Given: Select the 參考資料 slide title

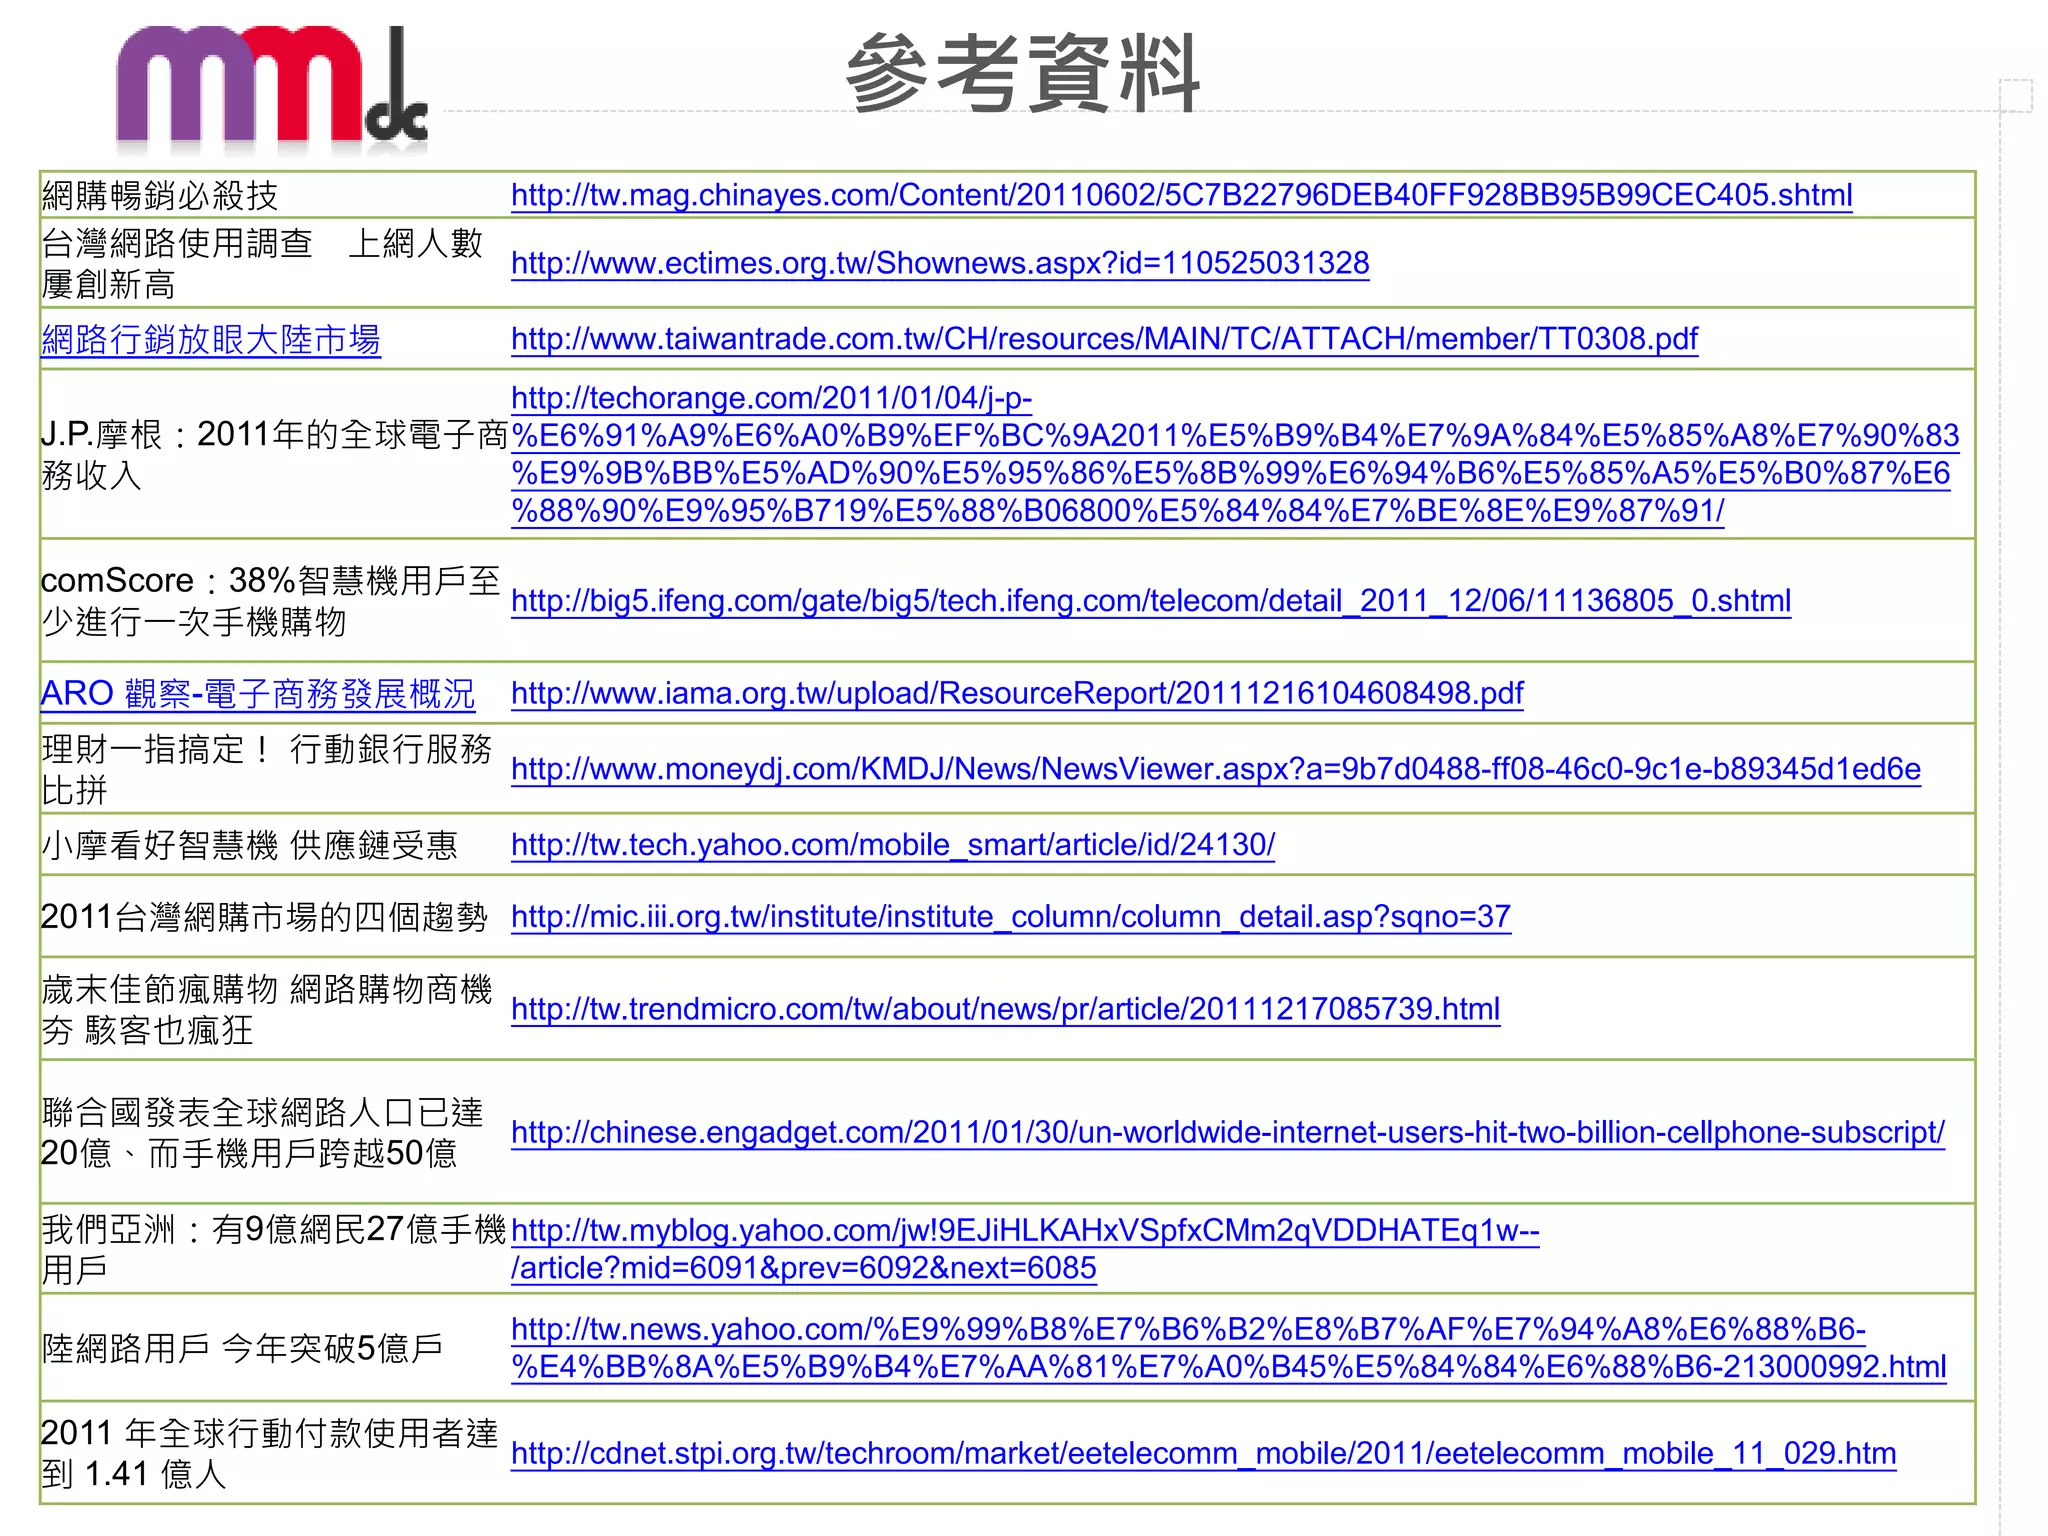Looking at the screenshot, I should point(1023,73).
